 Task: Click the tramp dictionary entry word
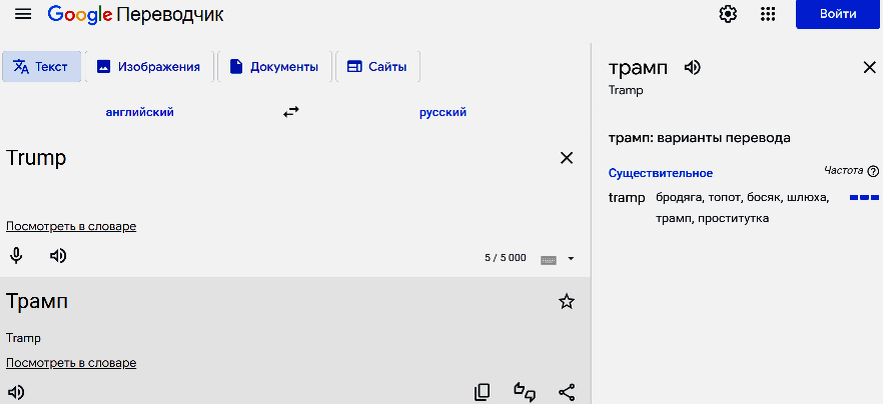626,198
